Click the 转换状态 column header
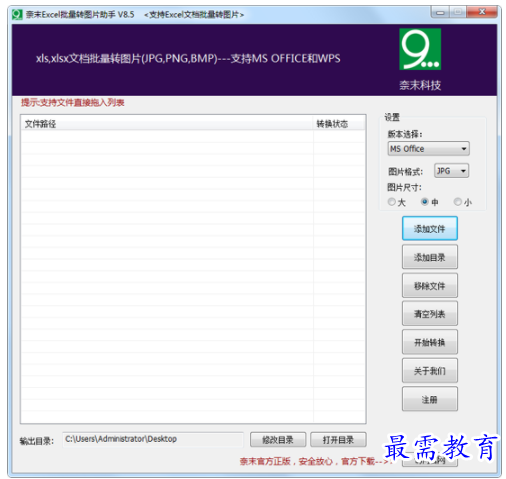506x479 pixels. click(x=339, y=124)
